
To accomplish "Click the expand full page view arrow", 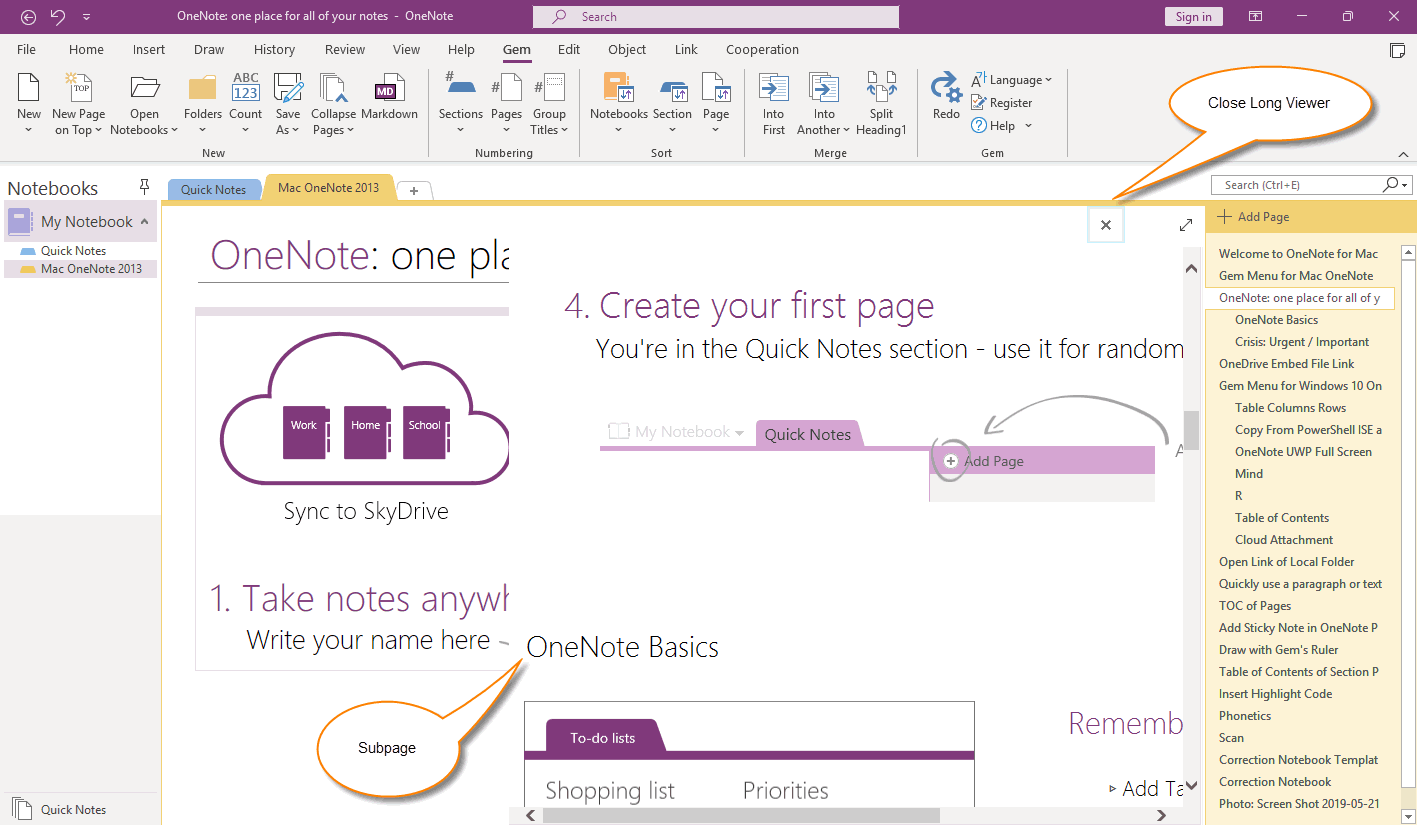I will 1186,225.
